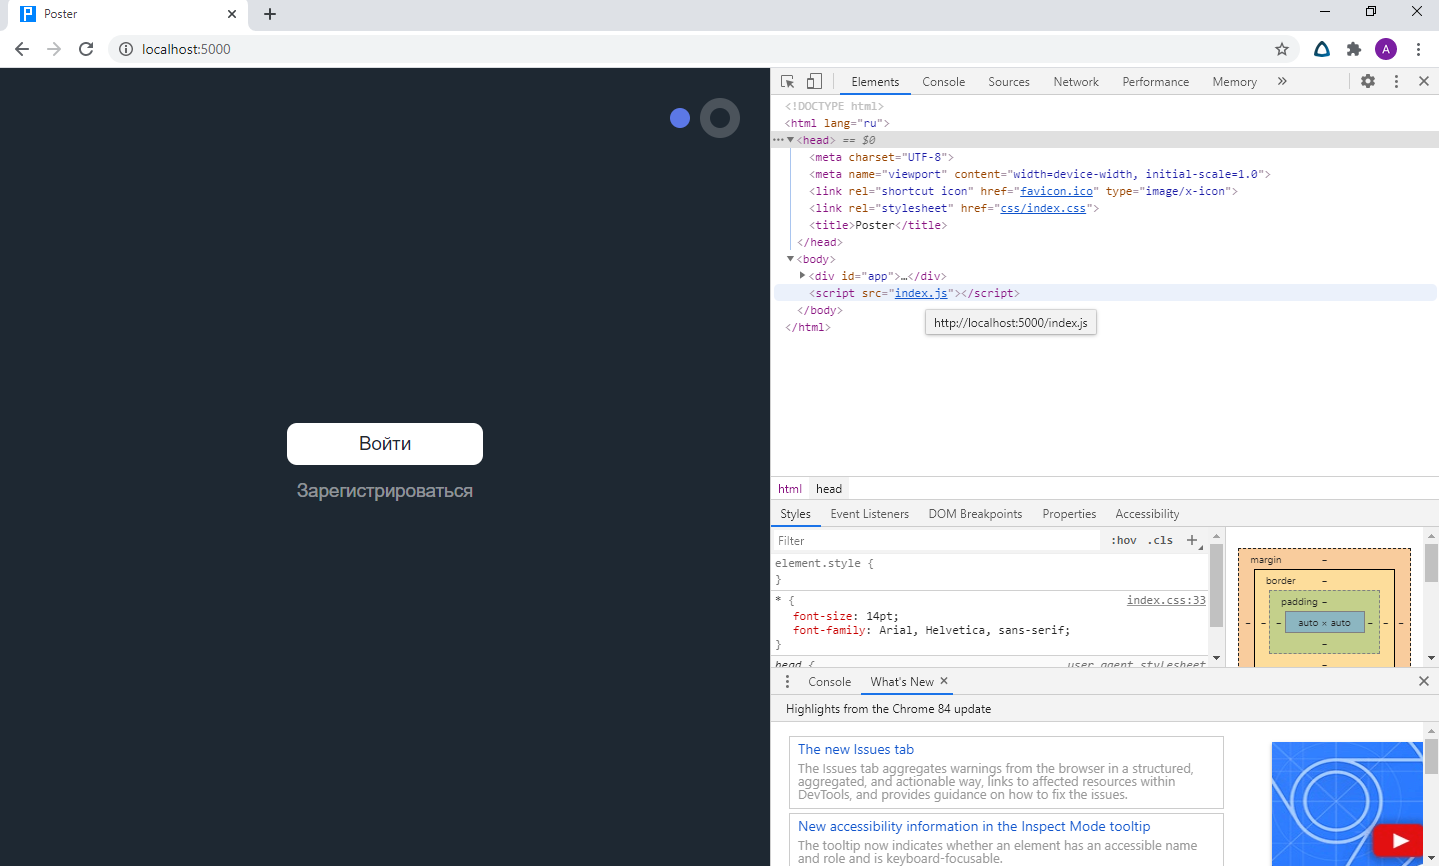
Task: Toggle the :hov element state
Action: 1124,541
